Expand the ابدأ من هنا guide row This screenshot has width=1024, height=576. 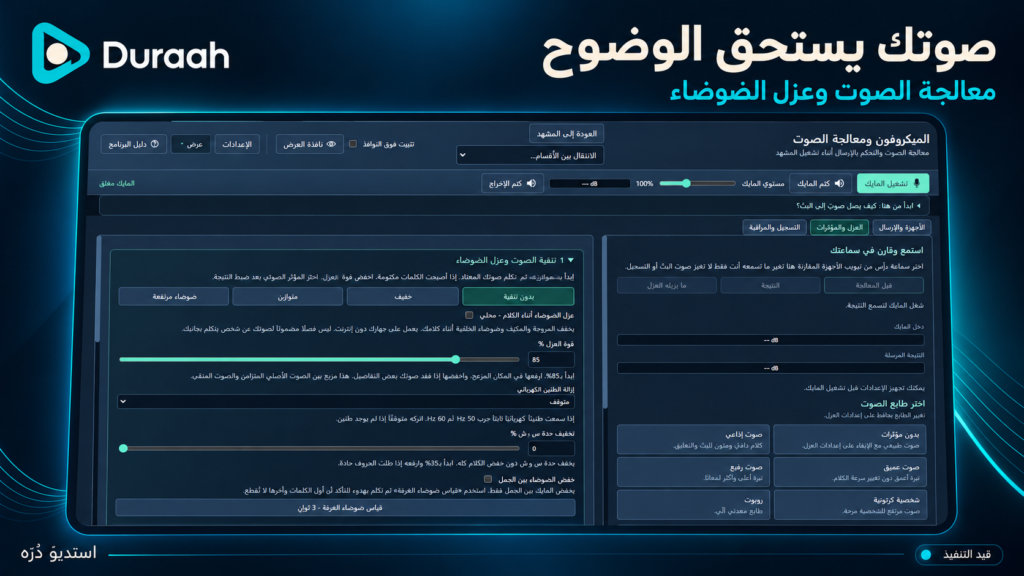pos(514,206)
